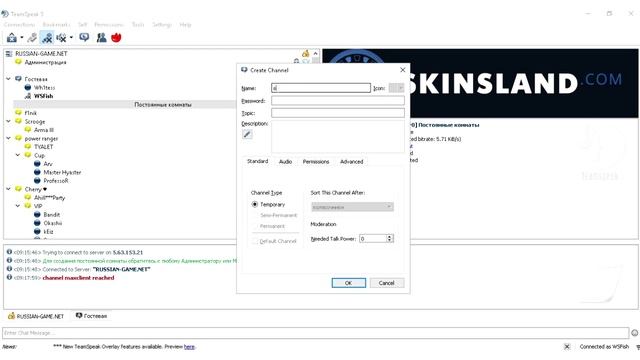Click the Master Hyaster user icon
The height and width of the screenshot is (360, 640).
click(x=37, y=172)
